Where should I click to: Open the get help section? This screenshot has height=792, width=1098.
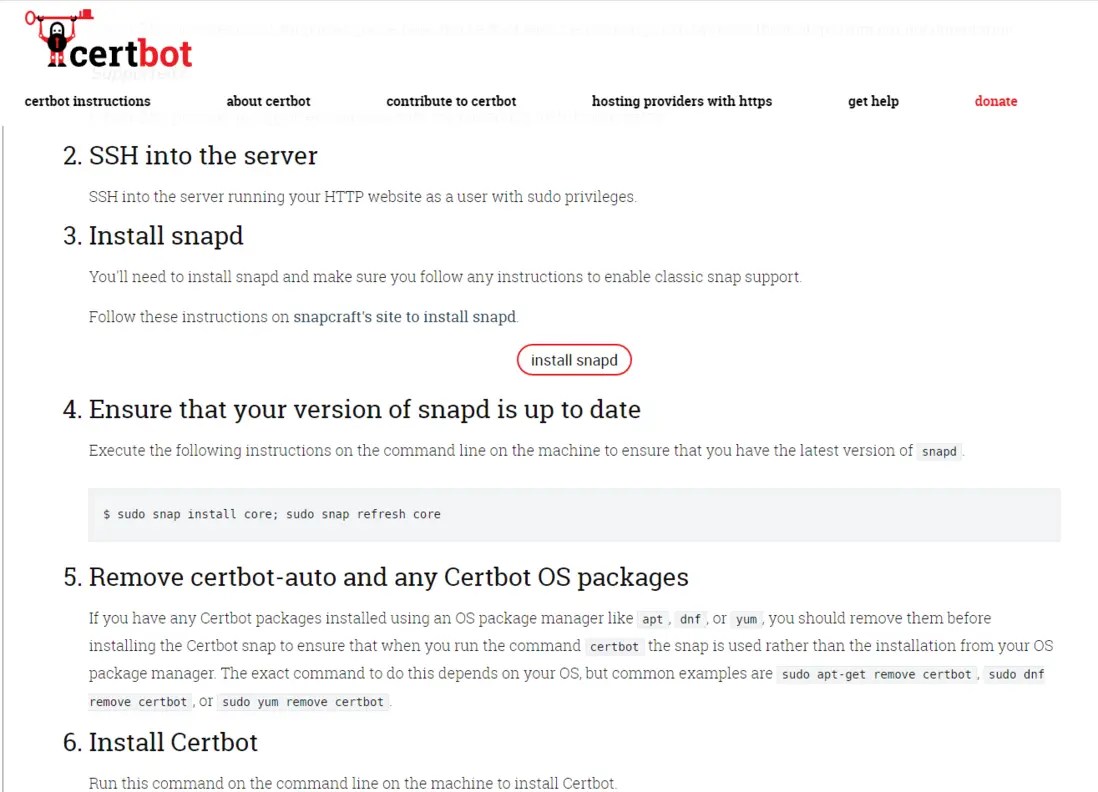tap(873, 101)
